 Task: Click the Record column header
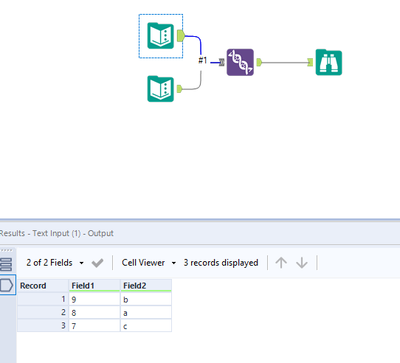[43, 286]
